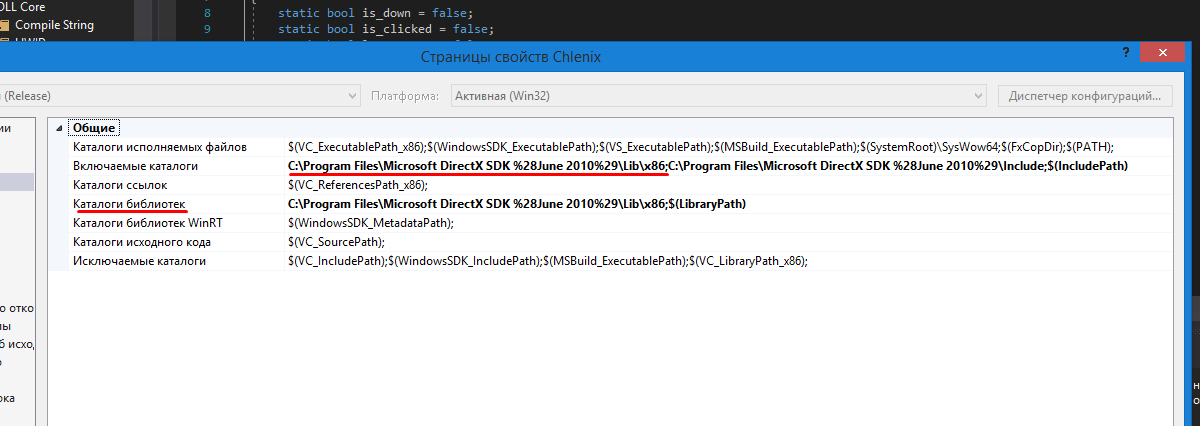Select the Каталоги библиотек property name
Image resolution: width=1200 pixels, height=426 pixels.
pos(129,204)
